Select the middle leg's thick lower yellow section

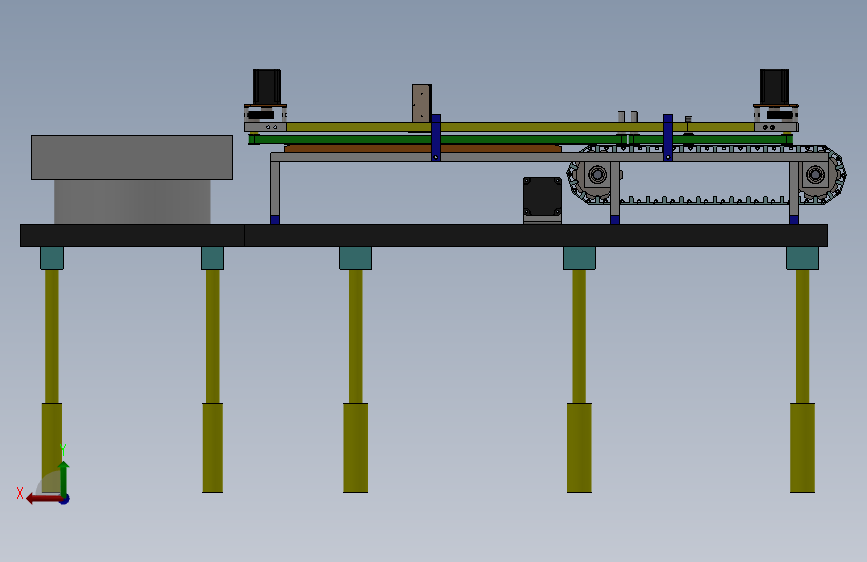click(356, 447)
